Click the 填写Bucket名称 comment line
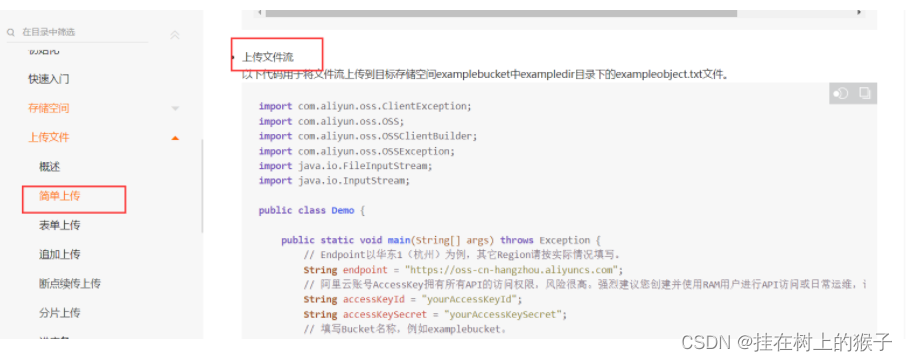This screenshot has width=907, height=361. point(405,330)
